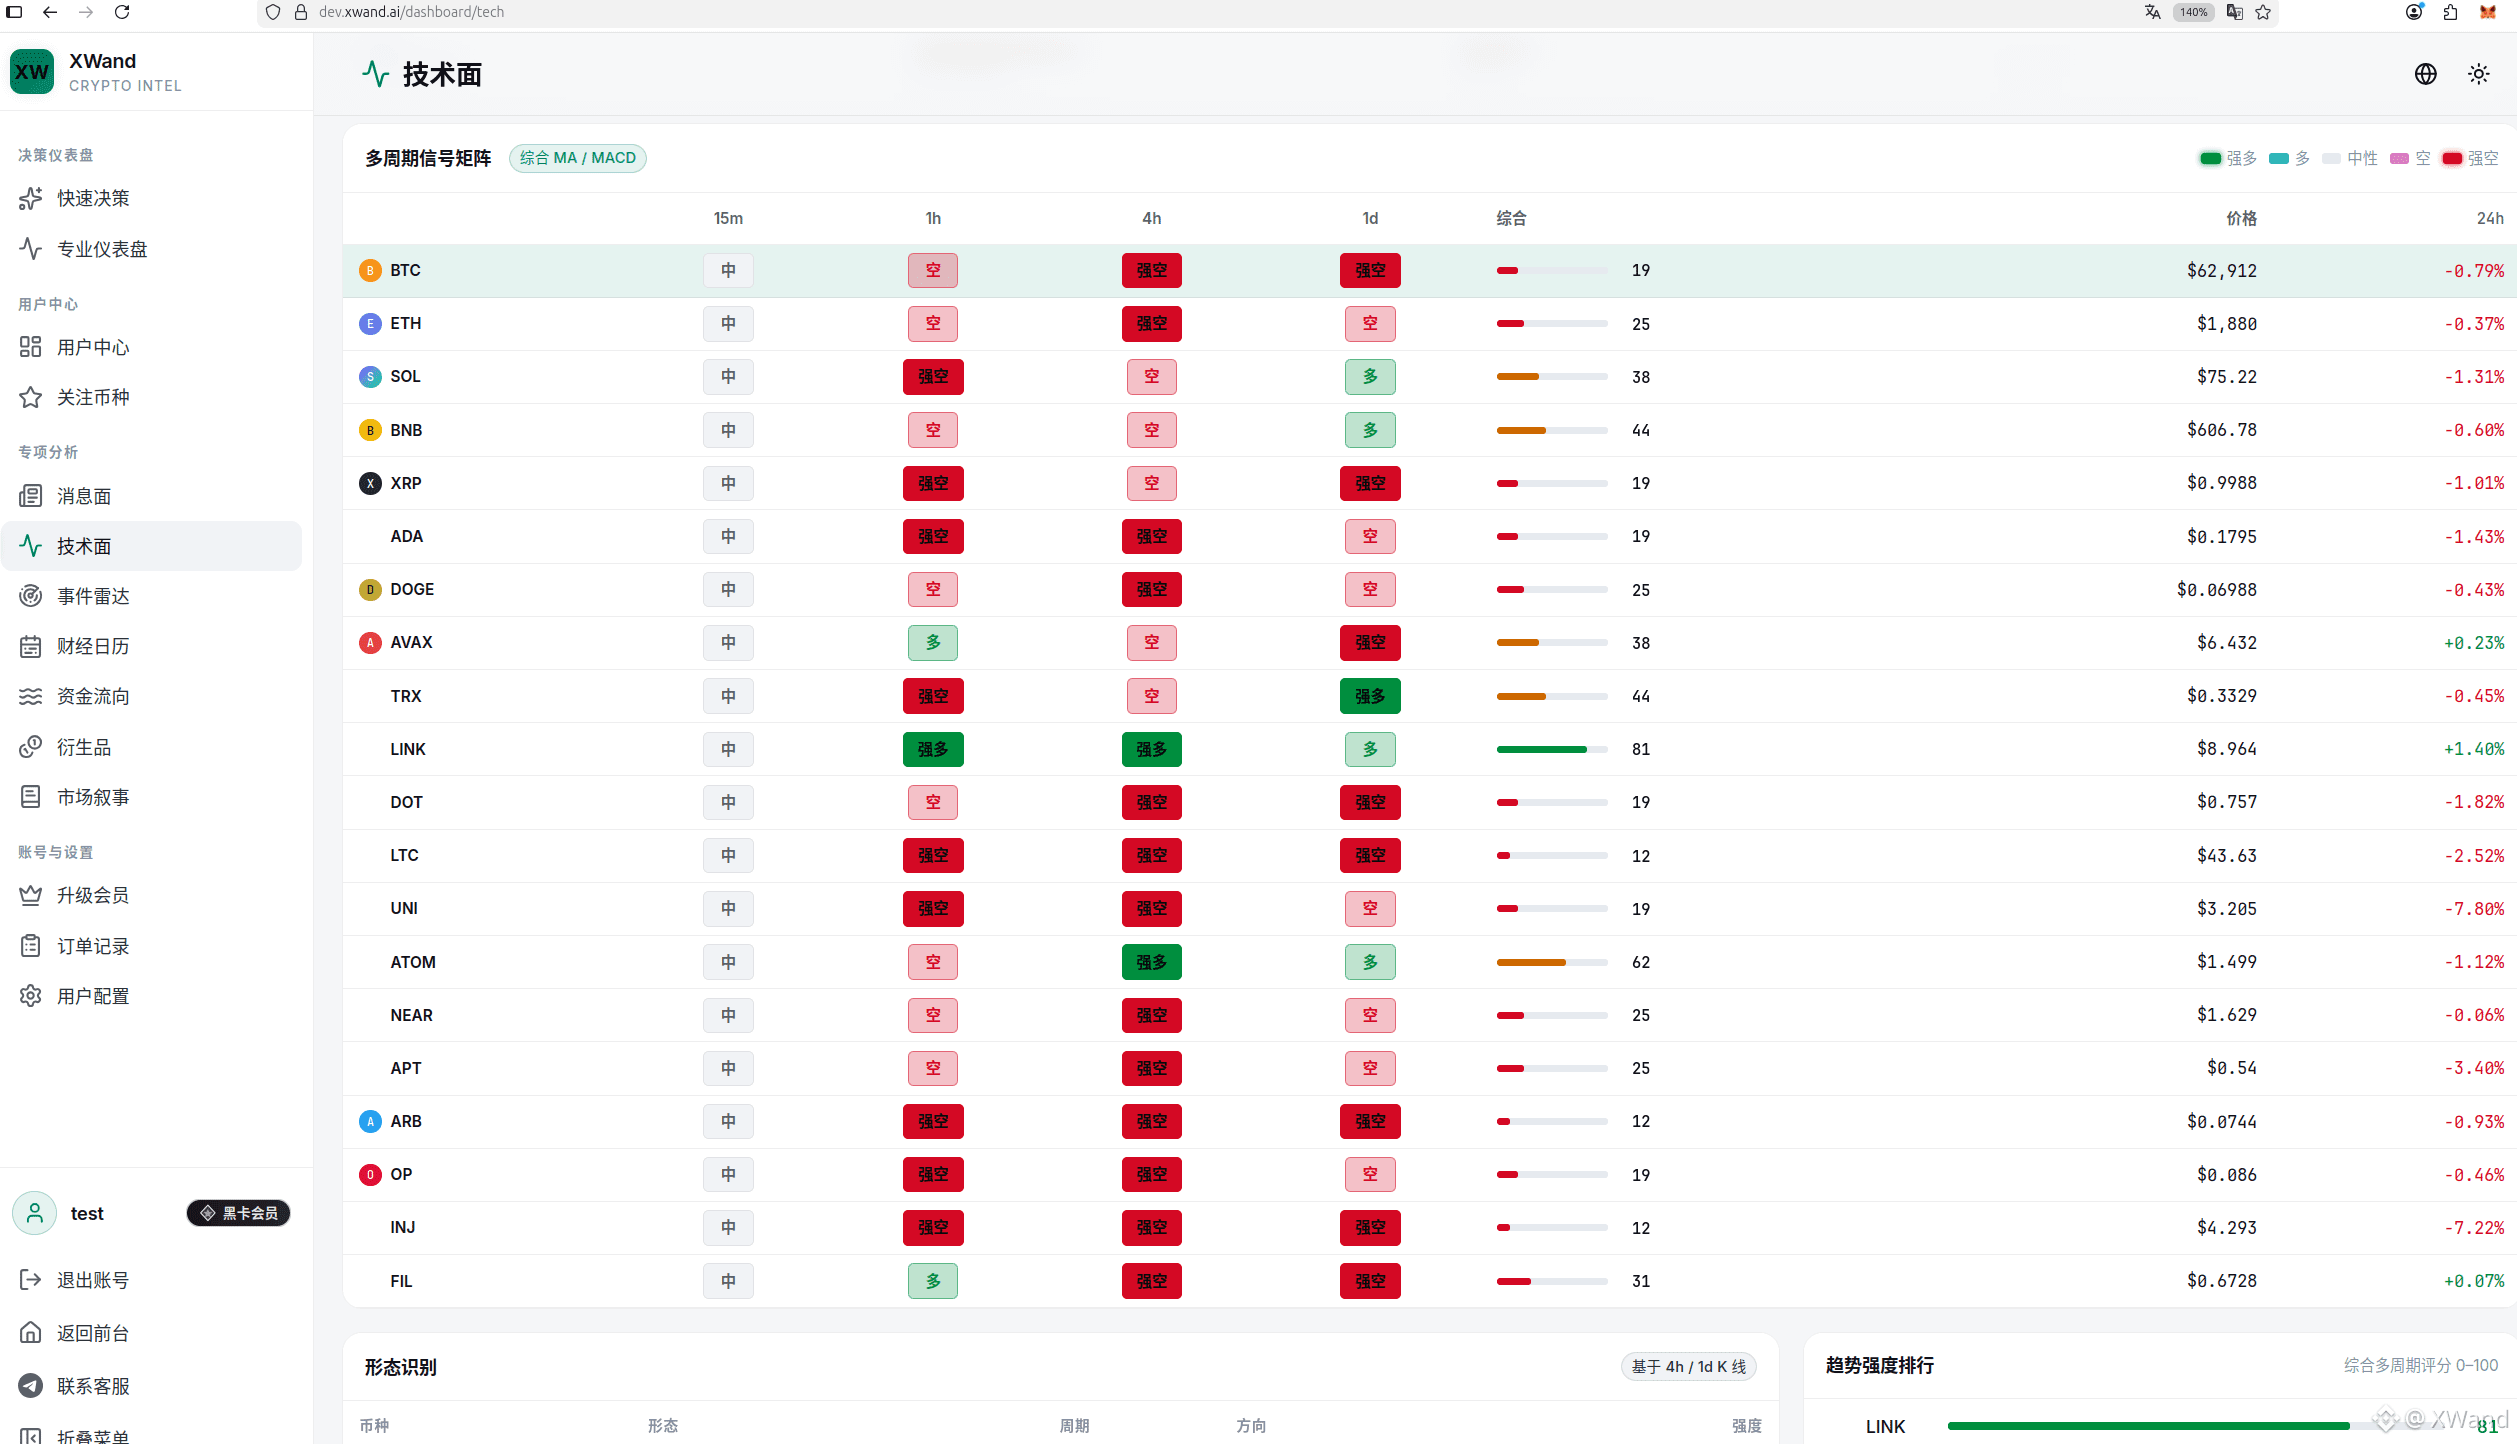The width and height of the screenshot is (2517, 1444).
Task: Click LINK 24h change +1.40%
Action: (2474, 749)
